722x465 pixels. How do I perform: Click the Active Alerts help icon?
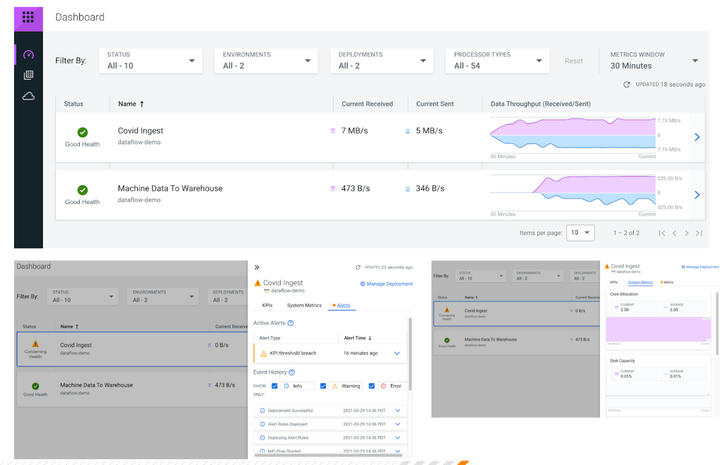pyautogui.click(x=291, y=323)
